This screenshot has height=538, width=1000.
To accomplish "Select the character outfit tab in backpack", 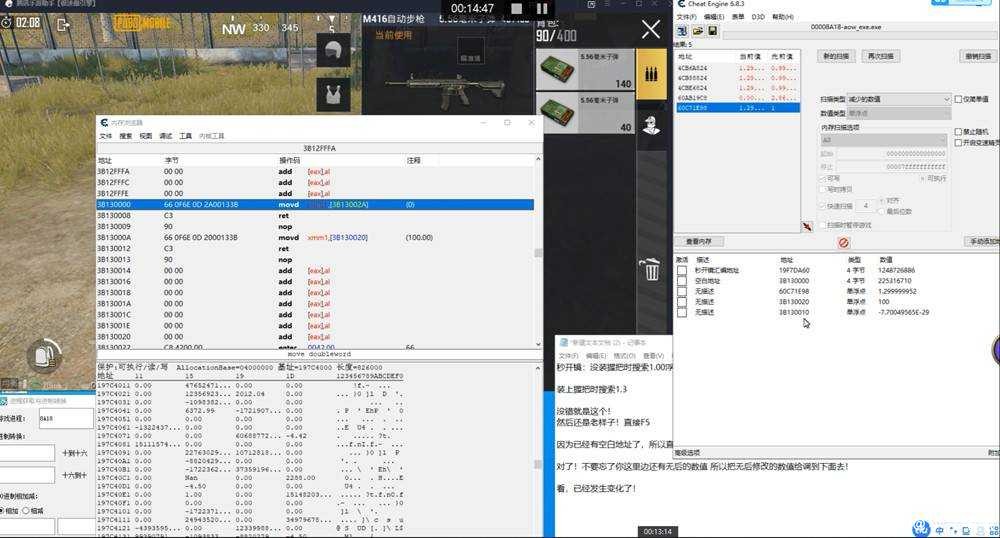I will [x=651, y=125].
